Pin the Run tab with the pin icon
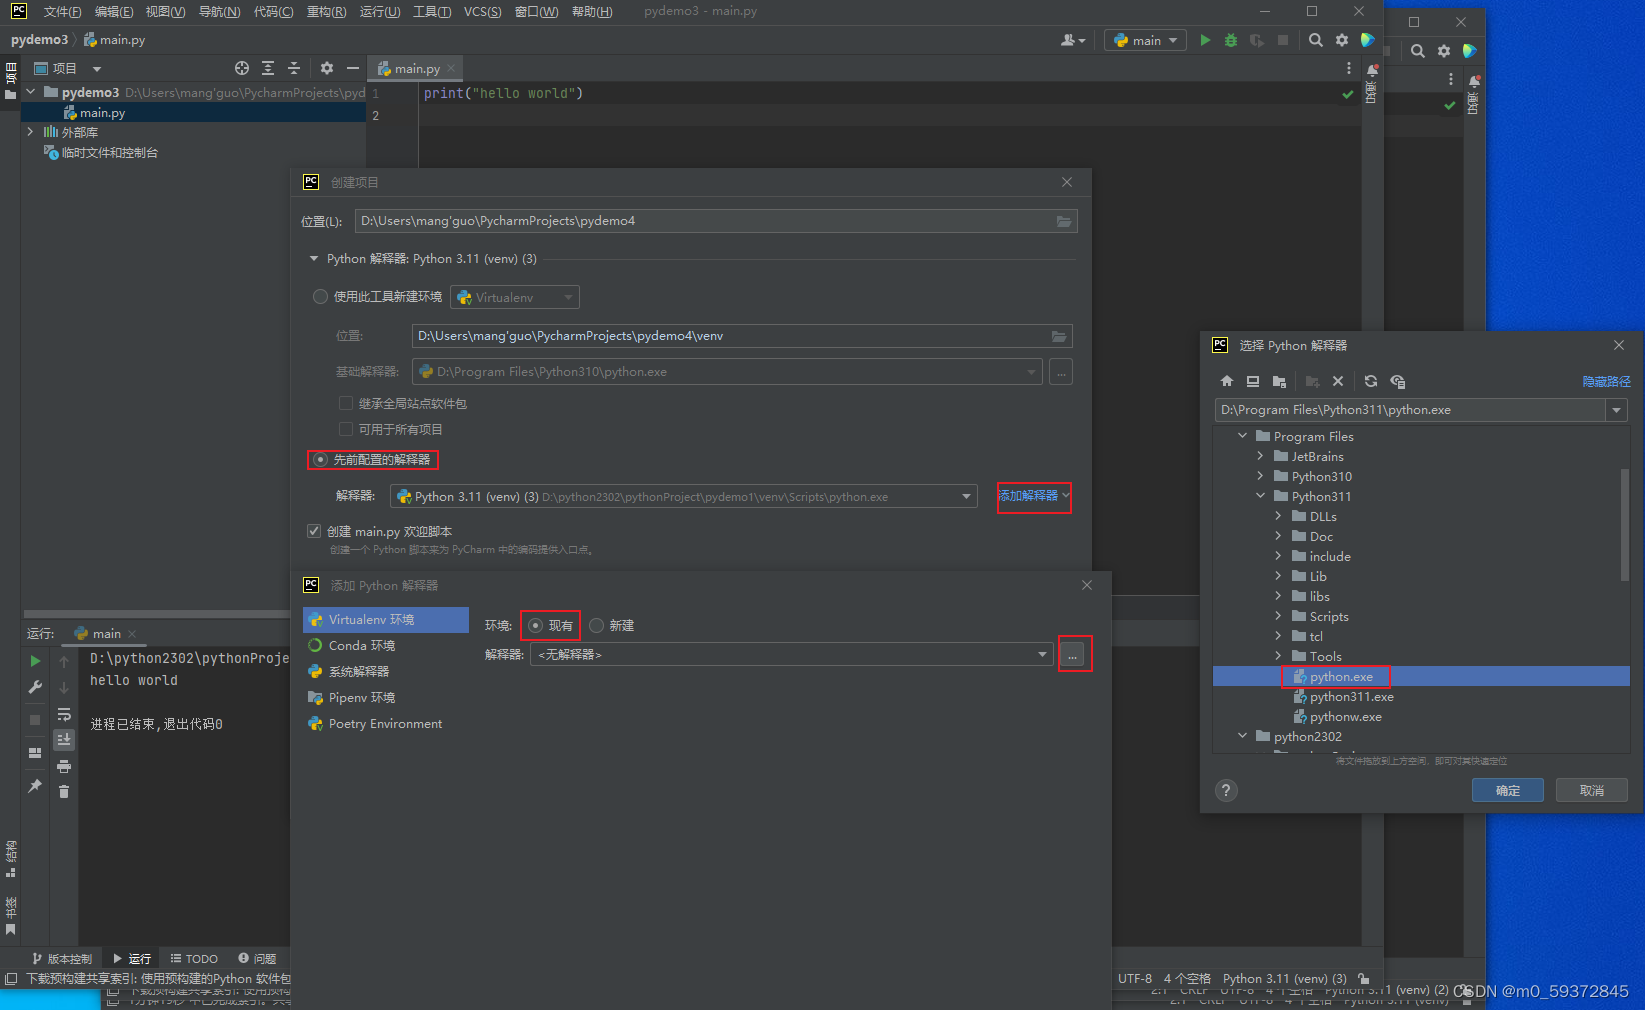 pyautogui.click(x=35, y=786)
